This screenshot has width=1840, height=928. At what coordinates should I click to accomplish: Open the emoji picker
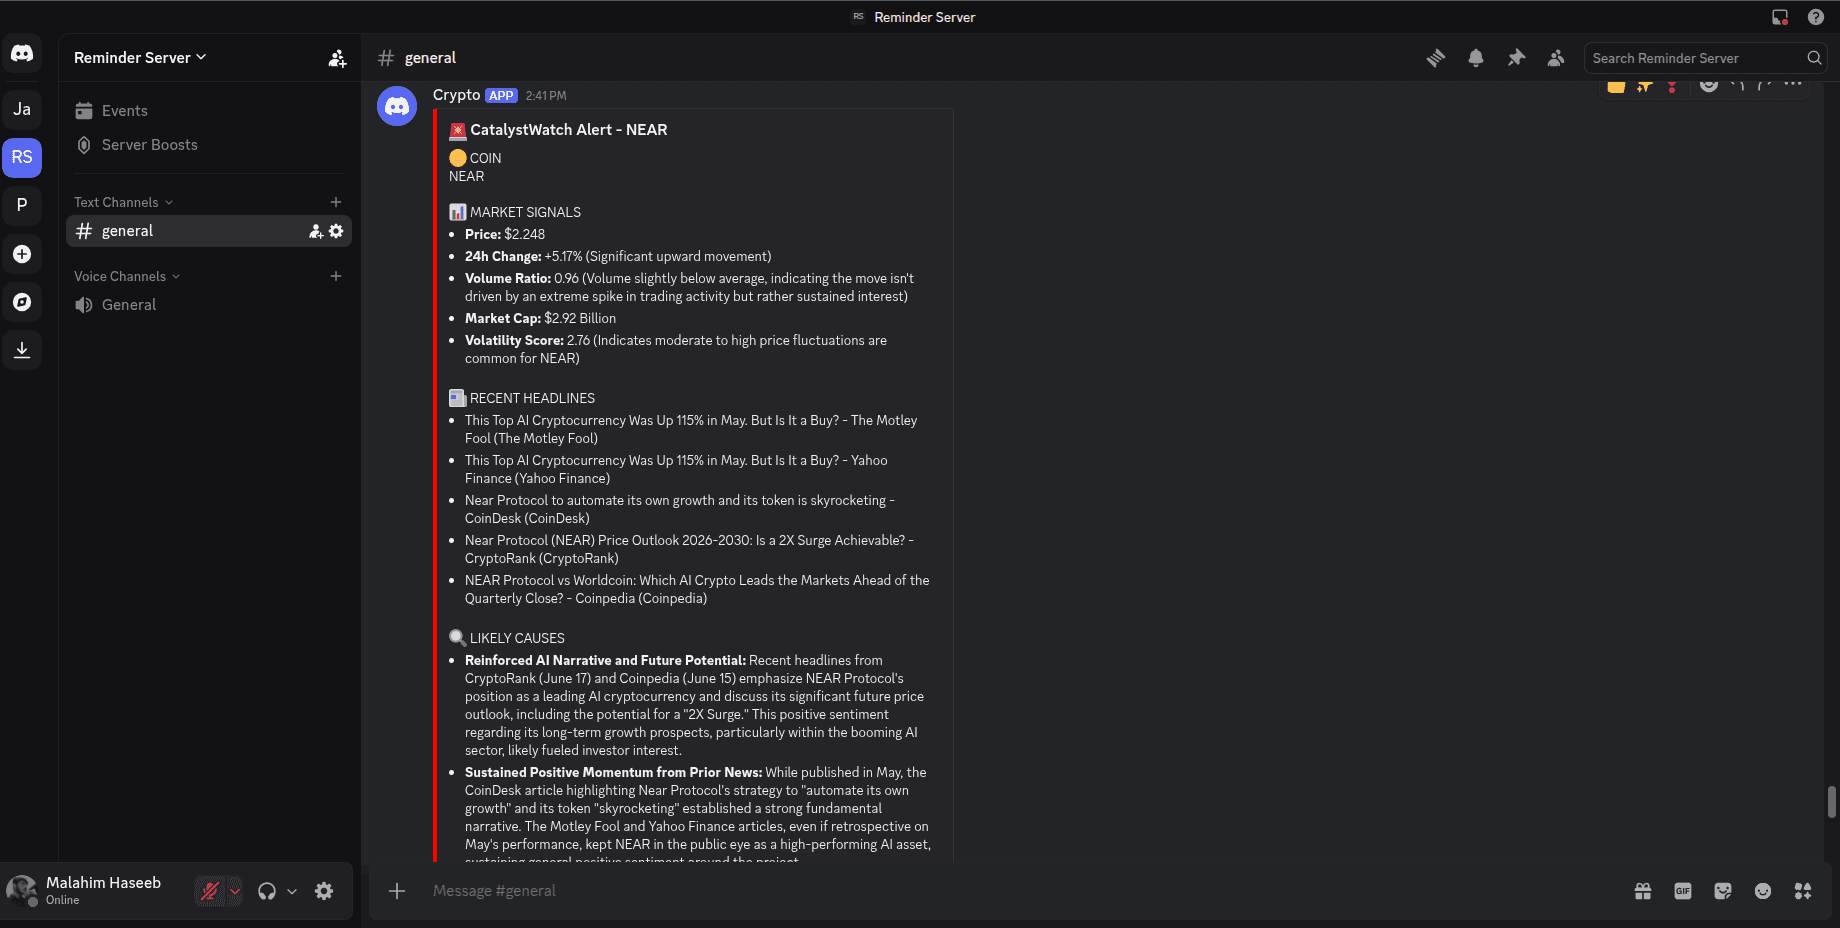(1763, 891)
